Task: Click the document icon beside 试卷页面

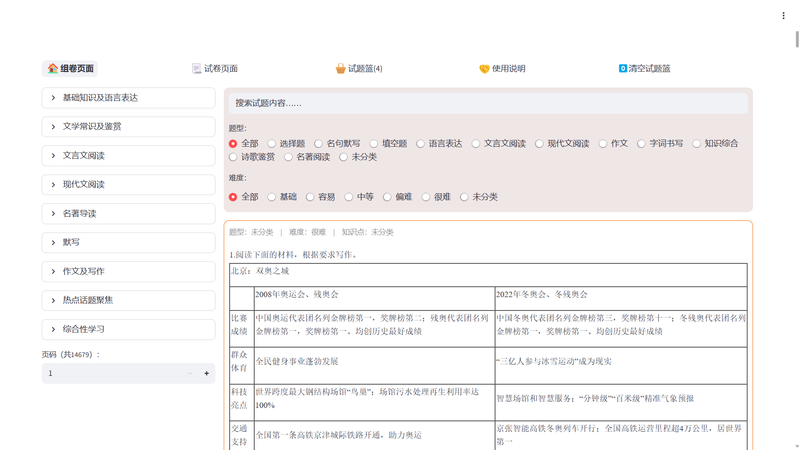Action: [197, 69]
